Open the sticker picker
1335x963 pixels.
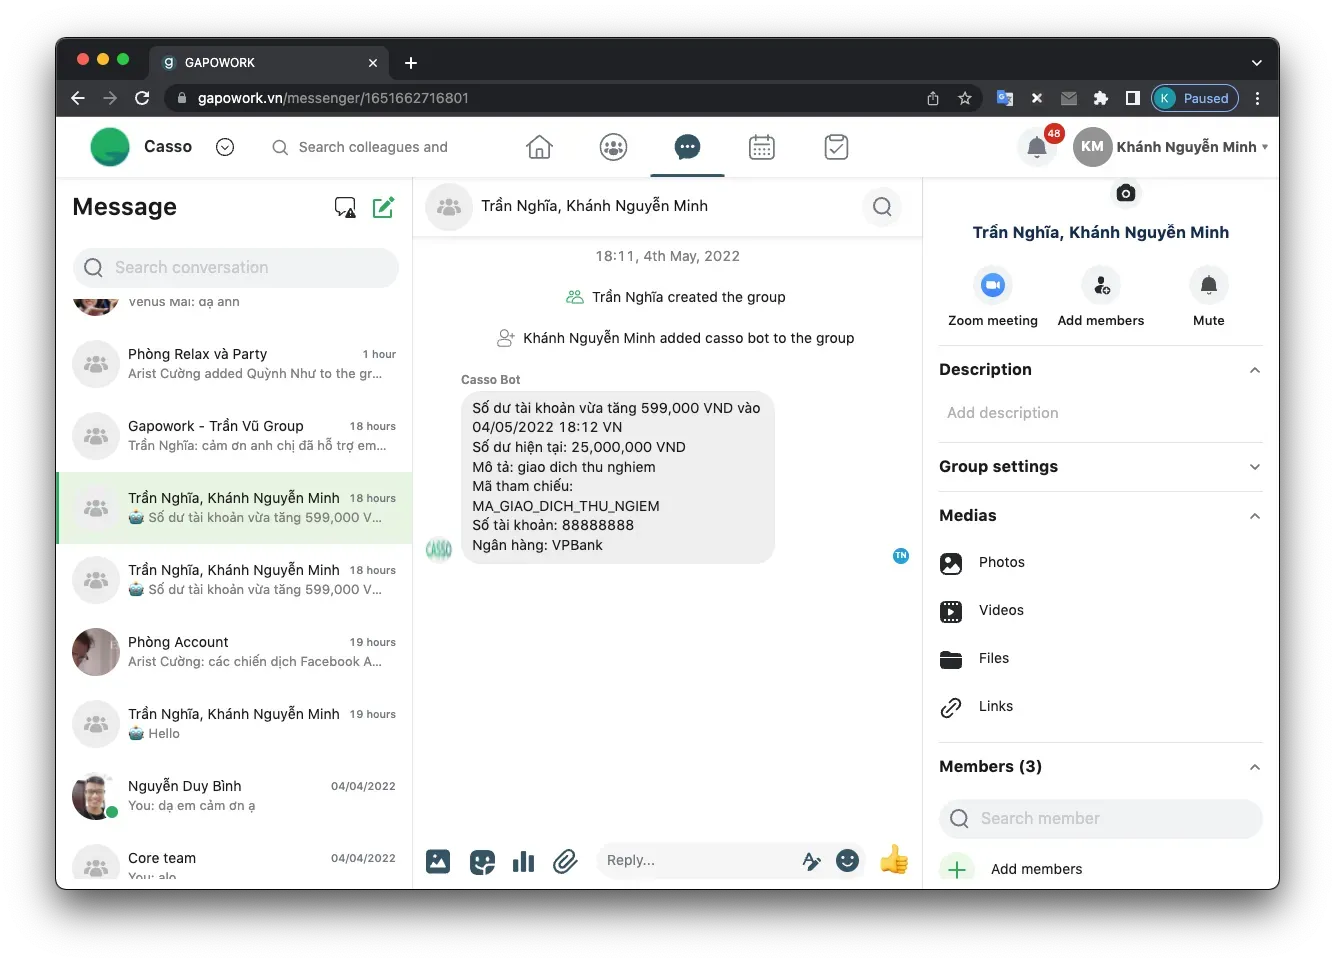pos(482,861)
